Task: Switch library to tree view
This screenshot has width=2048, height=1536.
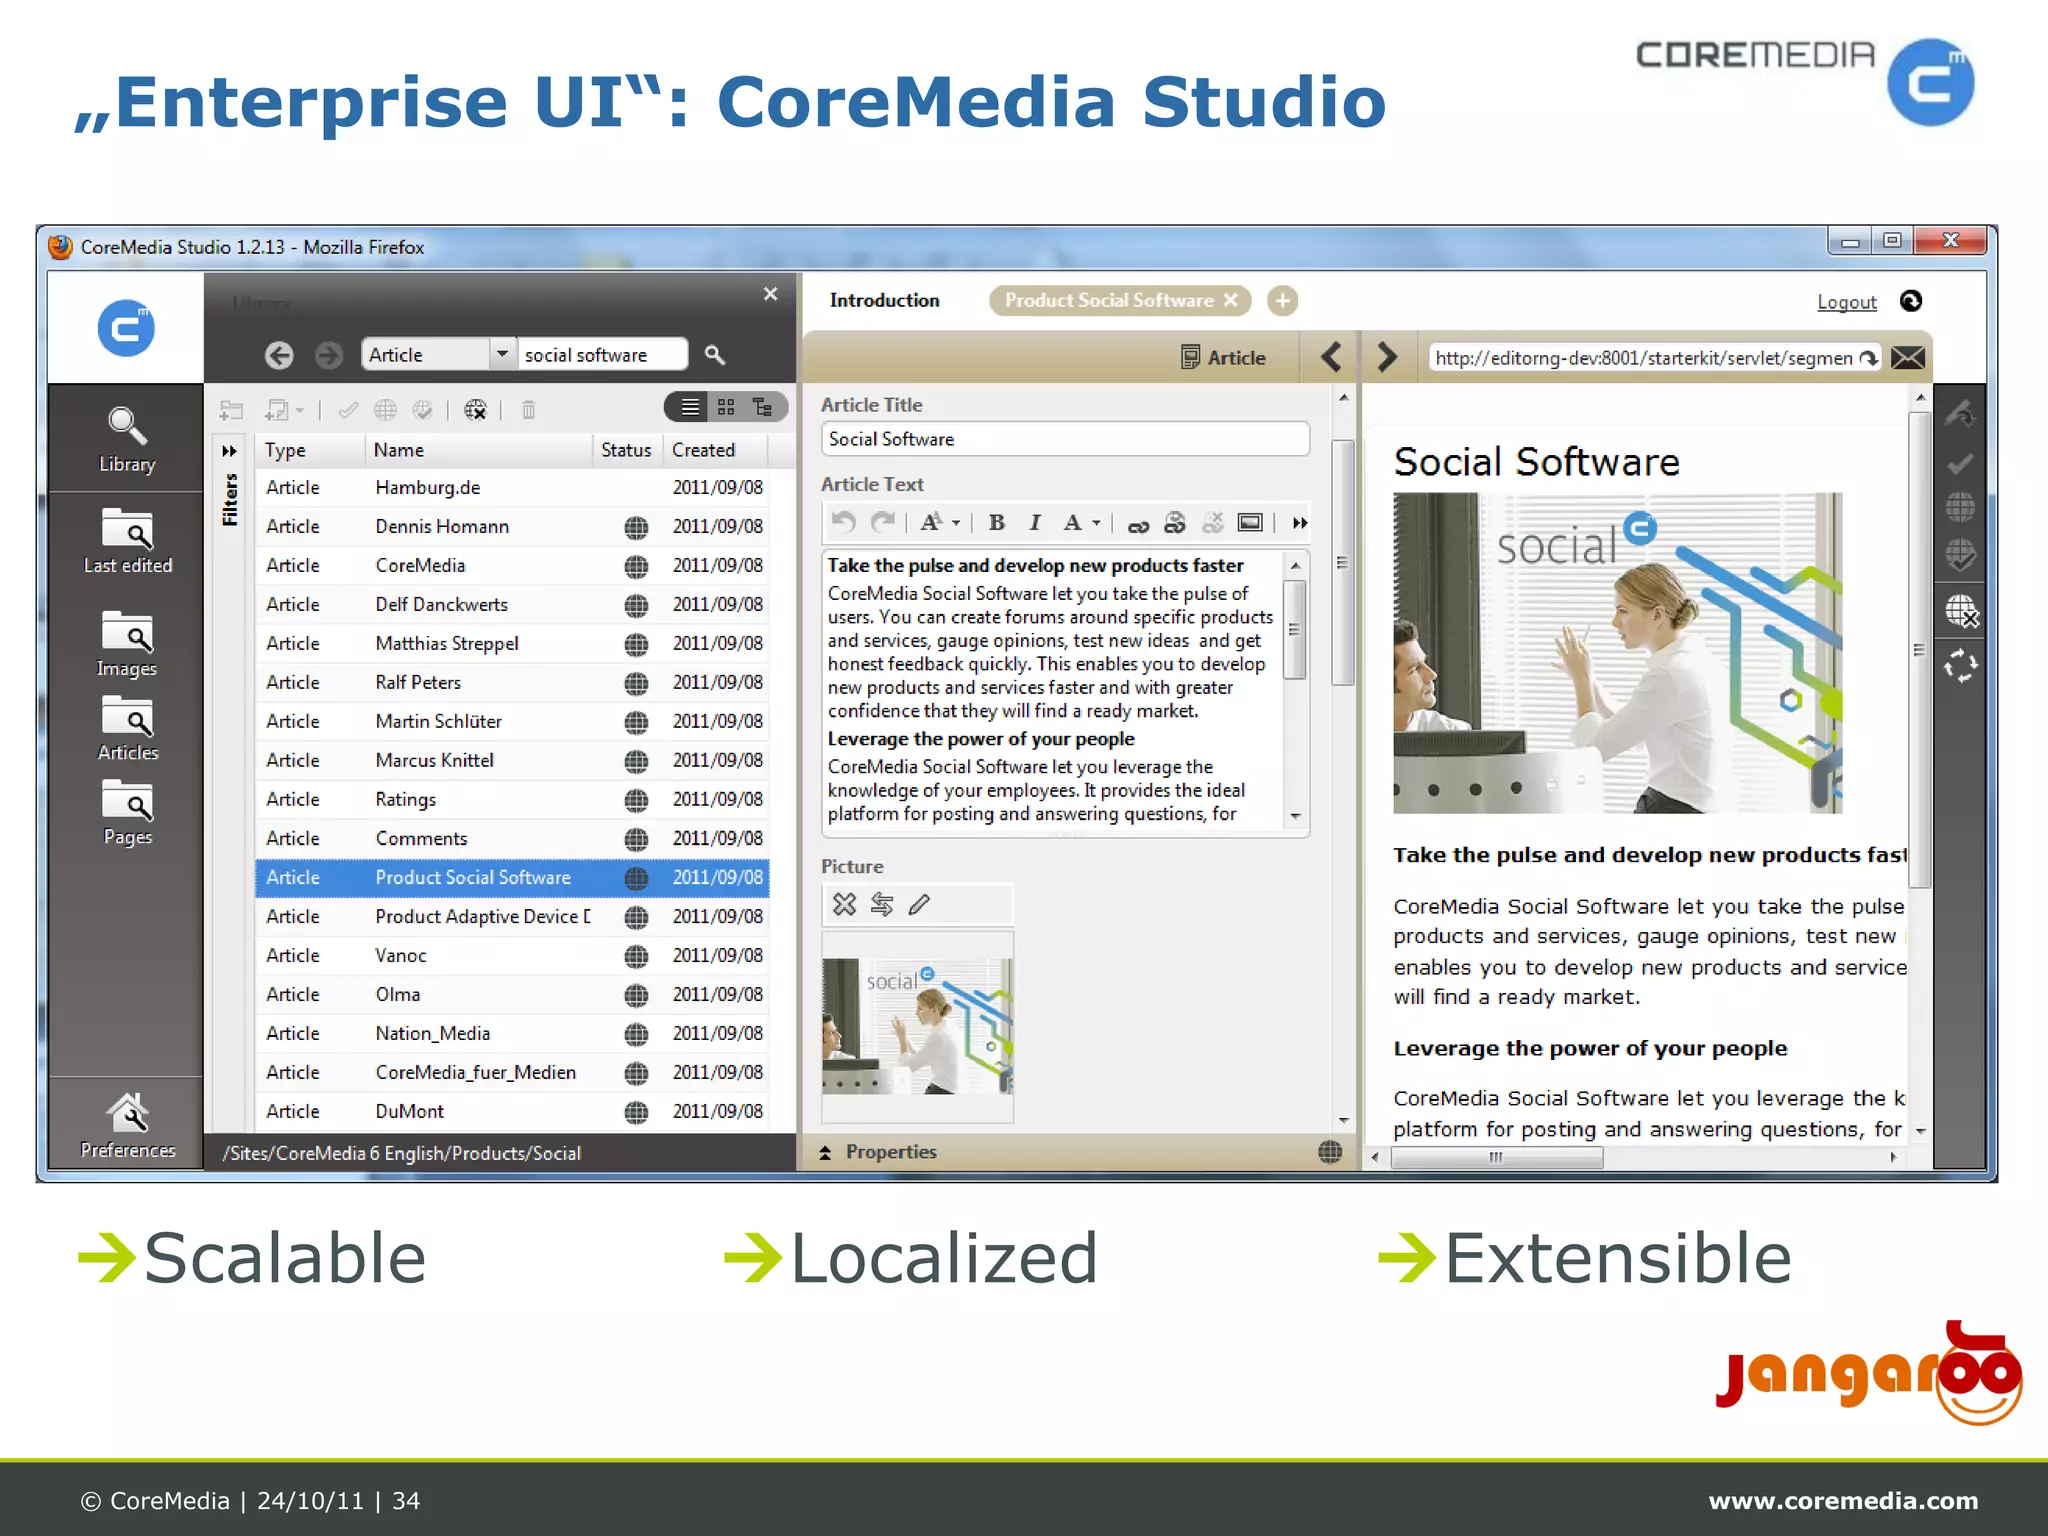Action: pyautogui.click(x=763, y=407)
